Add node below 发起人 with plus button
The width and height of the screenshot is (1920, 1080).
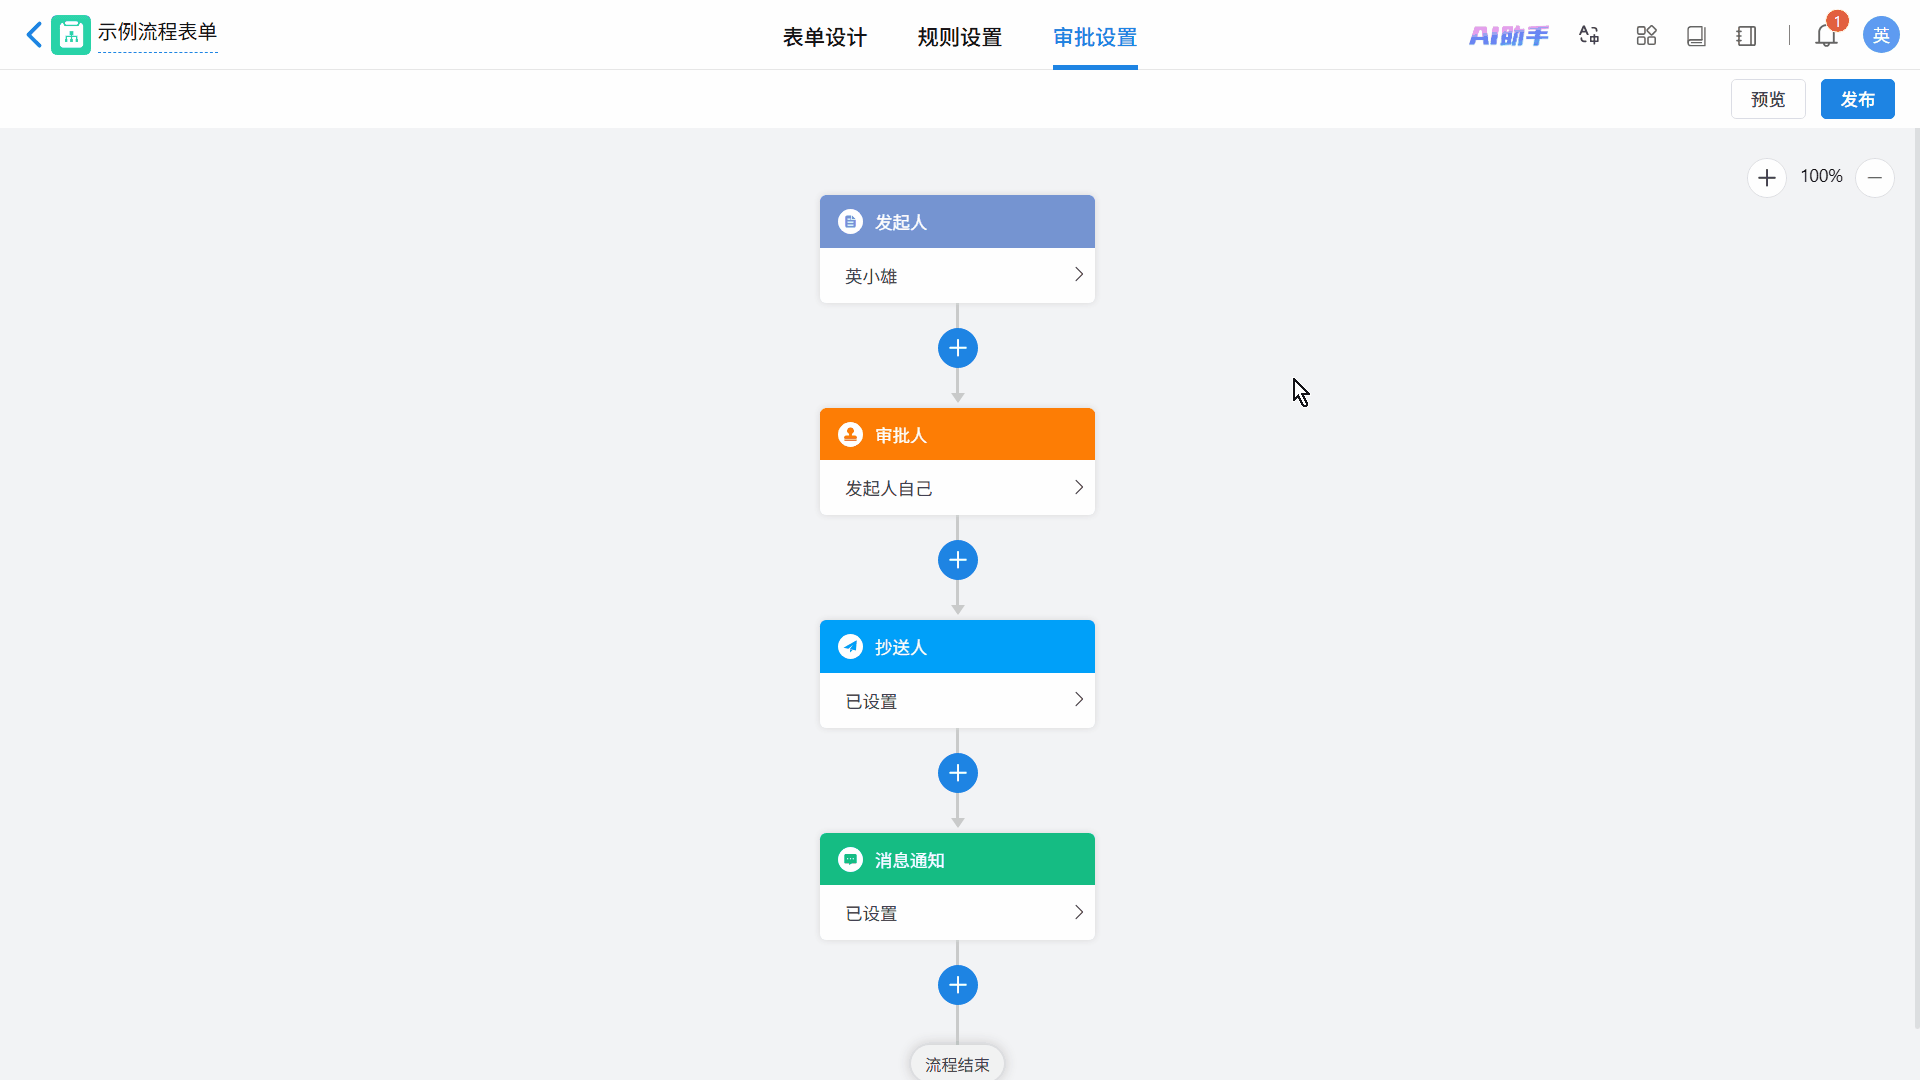(x=957, y=348)
